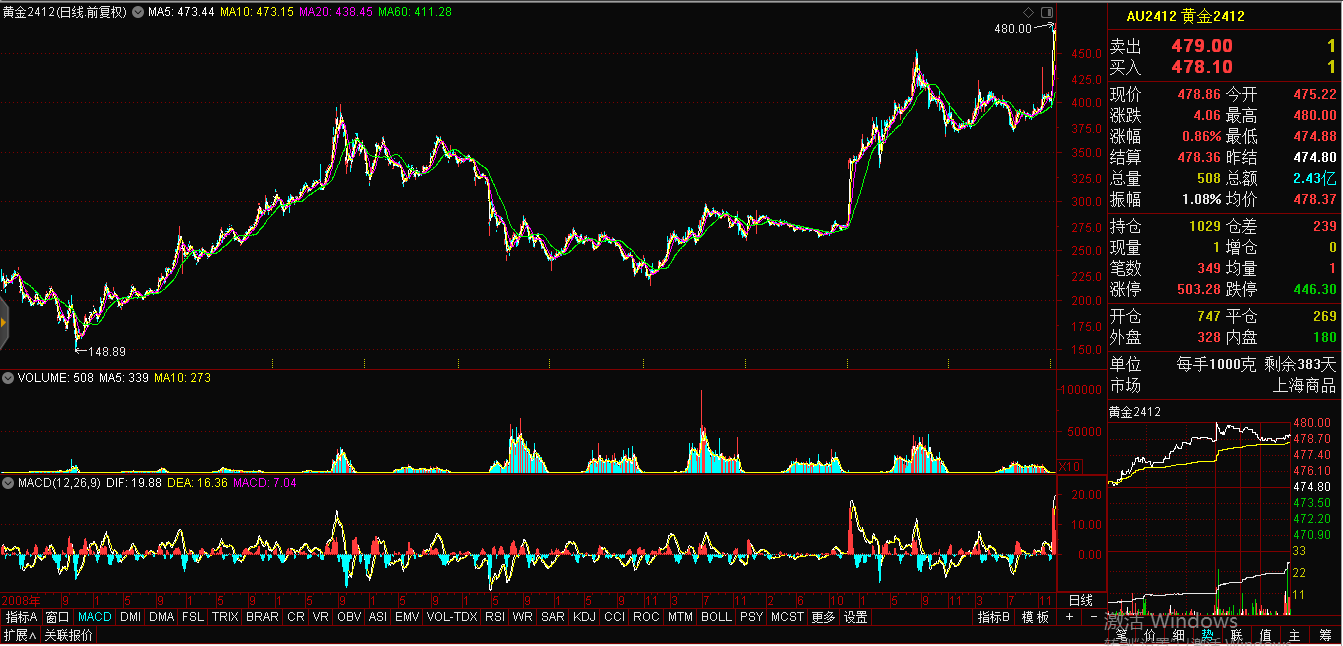Screen dimensions: 1343x646
Task: Click the 扩展 expand tab
Action: 19,635
